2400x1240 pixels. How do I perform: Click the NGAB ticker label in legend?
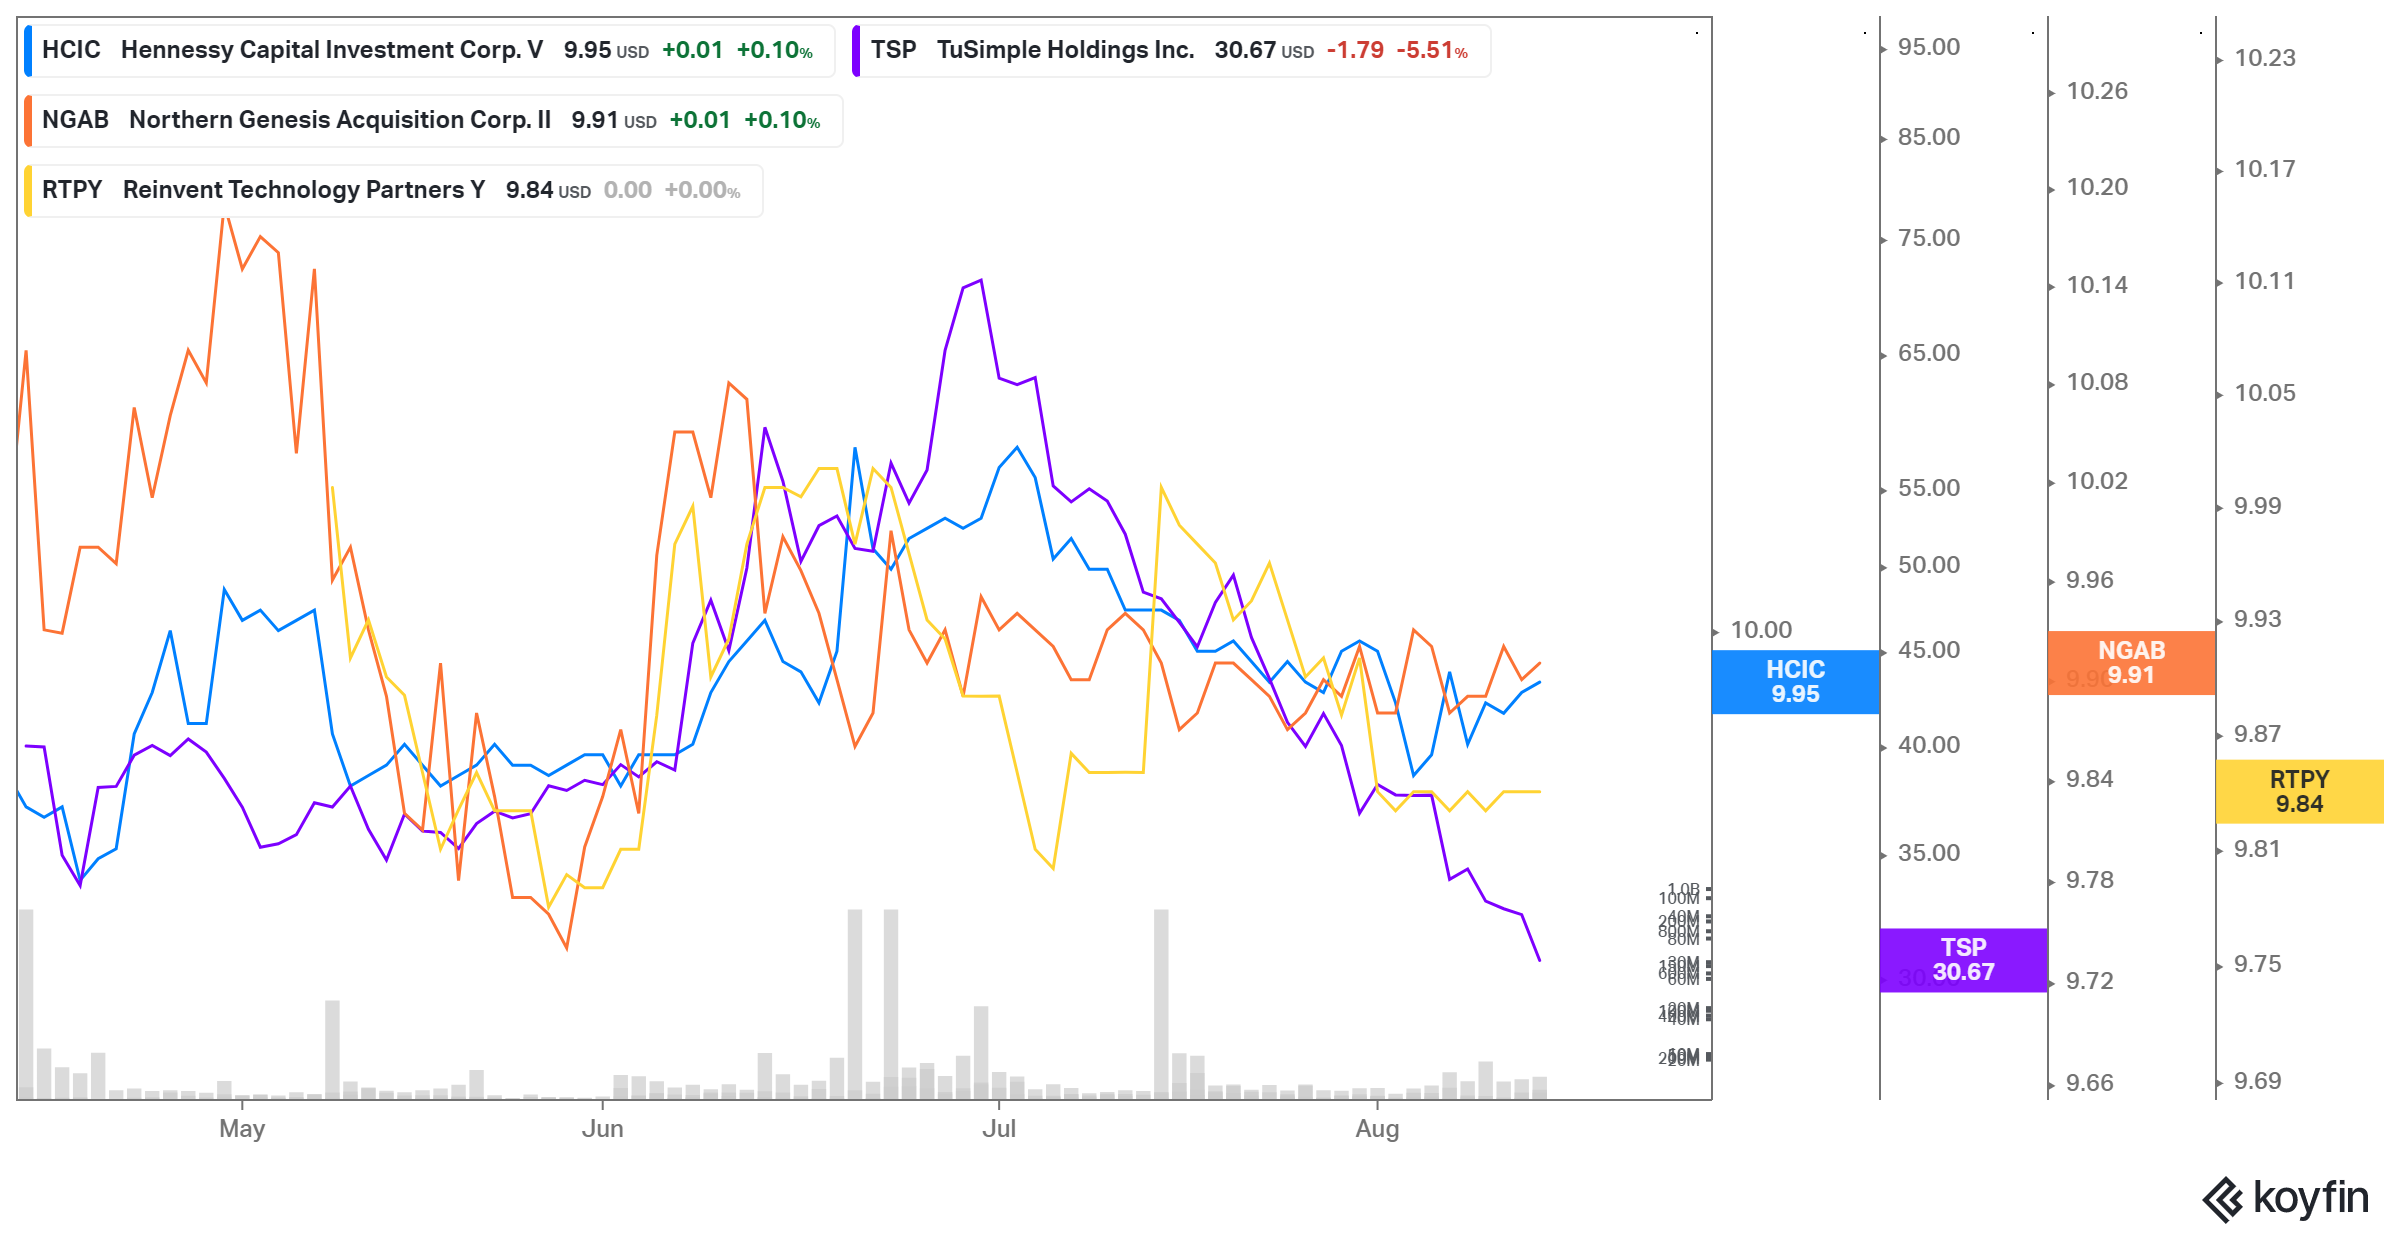pos(75,120)
